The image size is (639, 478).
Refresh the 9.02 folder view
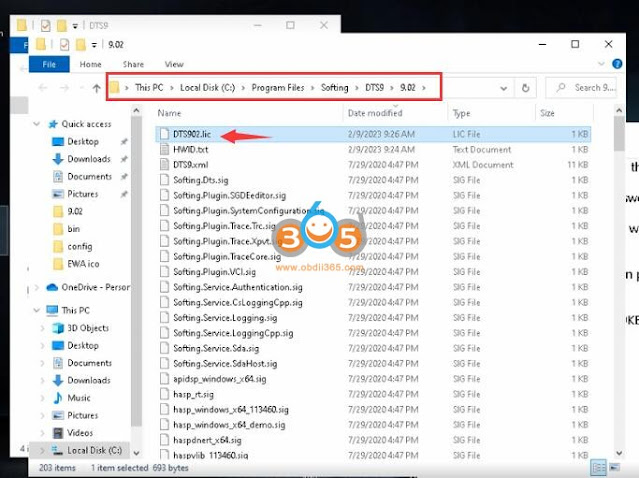[525, 88]
